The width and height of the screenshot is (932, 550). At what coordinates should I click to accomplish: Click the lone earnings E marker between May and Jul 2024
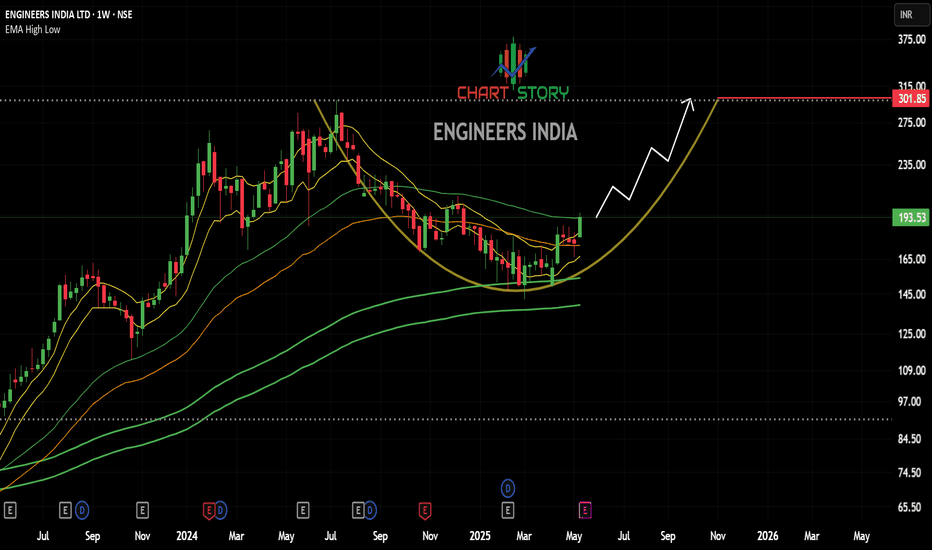click(x=303, y=510)
